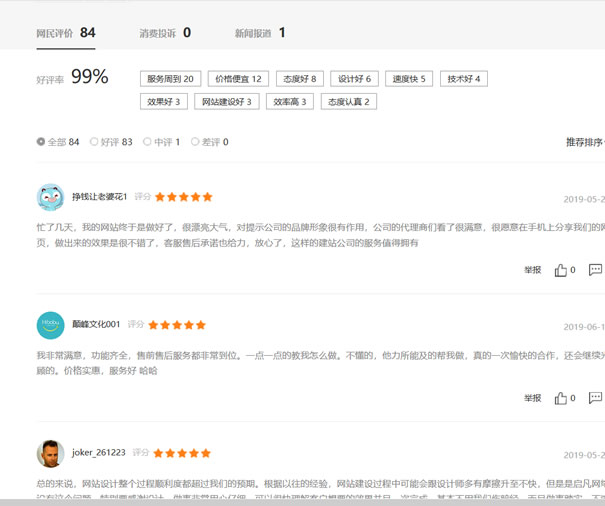
Task: Open the 推荐排序 sort dropdown
Action: coord(585,142)
